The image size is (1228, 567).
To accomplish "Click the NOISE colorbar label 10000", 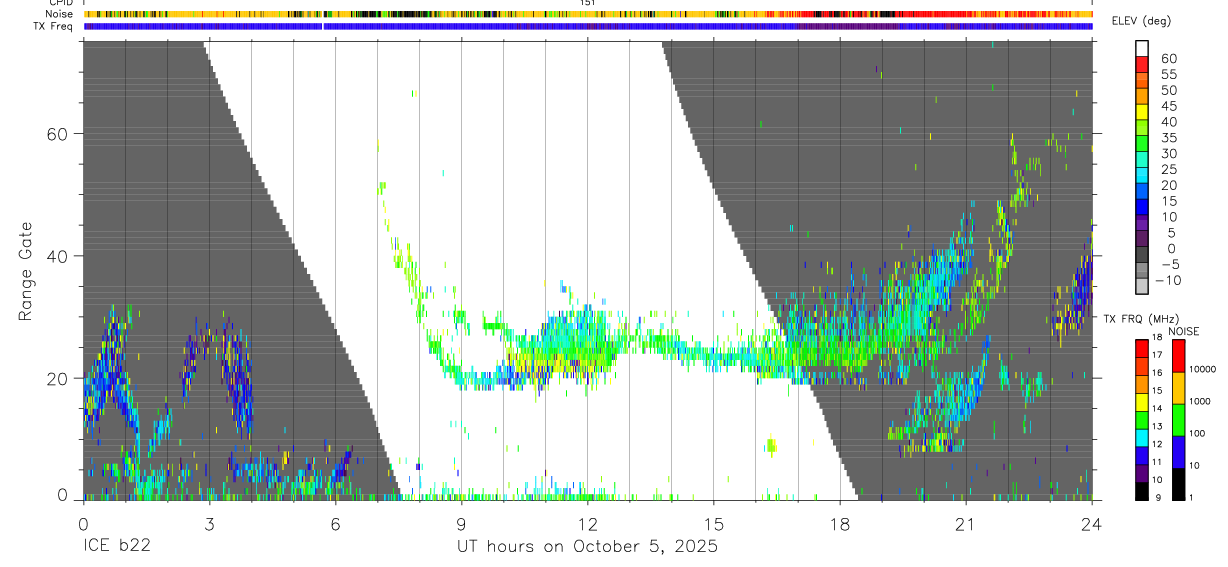I will pos(1203,369).
